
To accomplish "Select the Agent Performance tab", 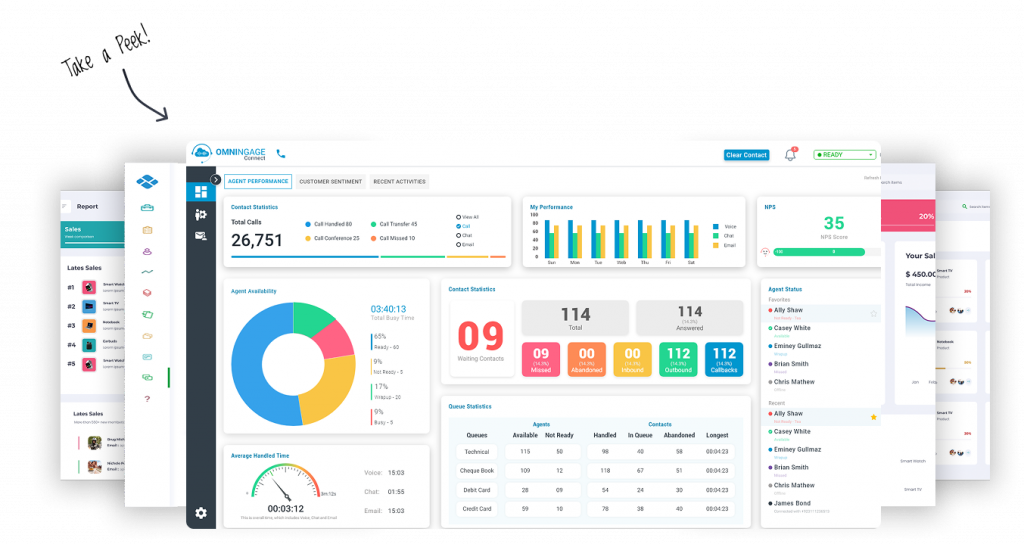I will click(x=257, y=182).
